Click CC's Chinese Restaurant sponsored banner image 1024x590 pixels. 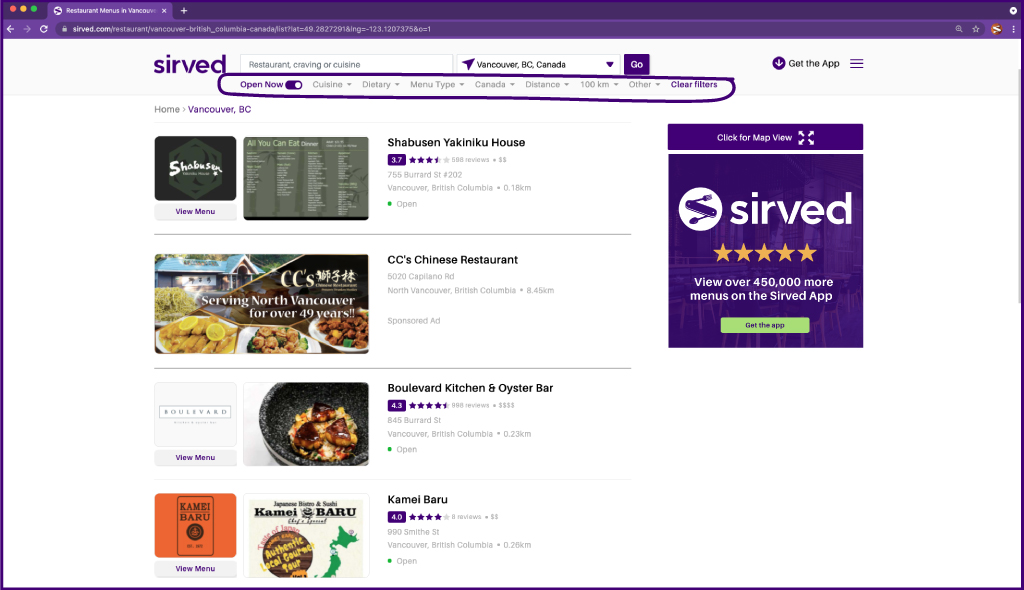click(261, 304)
